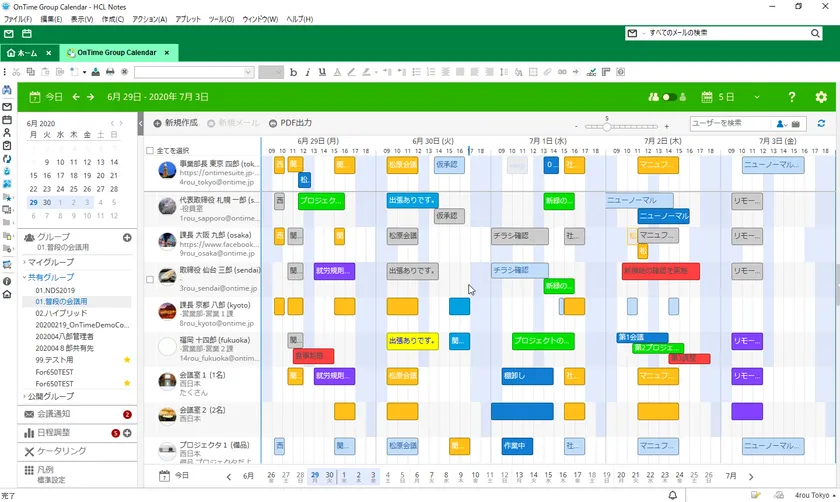The width and height of the screenshot is (840, 502).
Task: Adjust the zoom slider handle
Action: (x=606, y=127)
